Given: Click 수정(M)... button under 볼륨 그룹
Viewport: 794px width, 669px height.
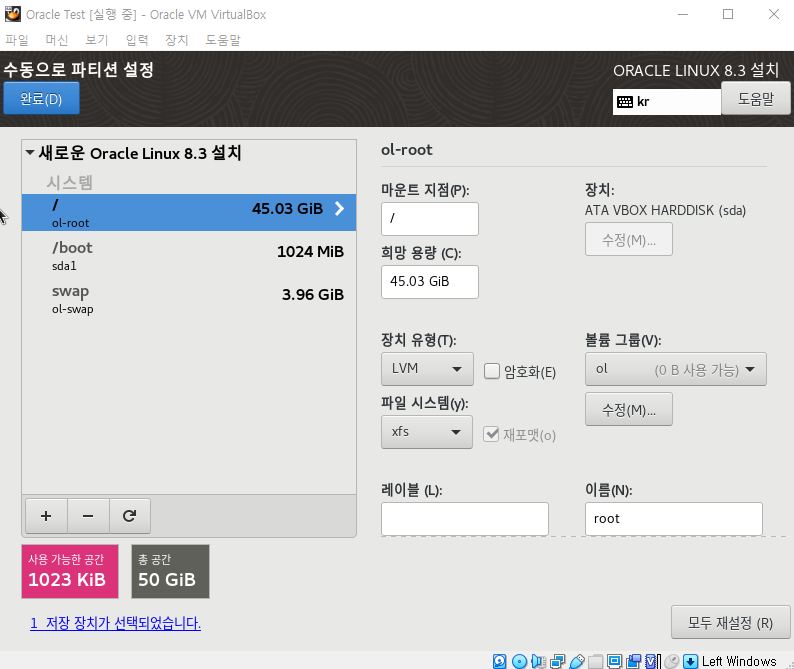Looking at the screenshot, I should tap(629, 409).
